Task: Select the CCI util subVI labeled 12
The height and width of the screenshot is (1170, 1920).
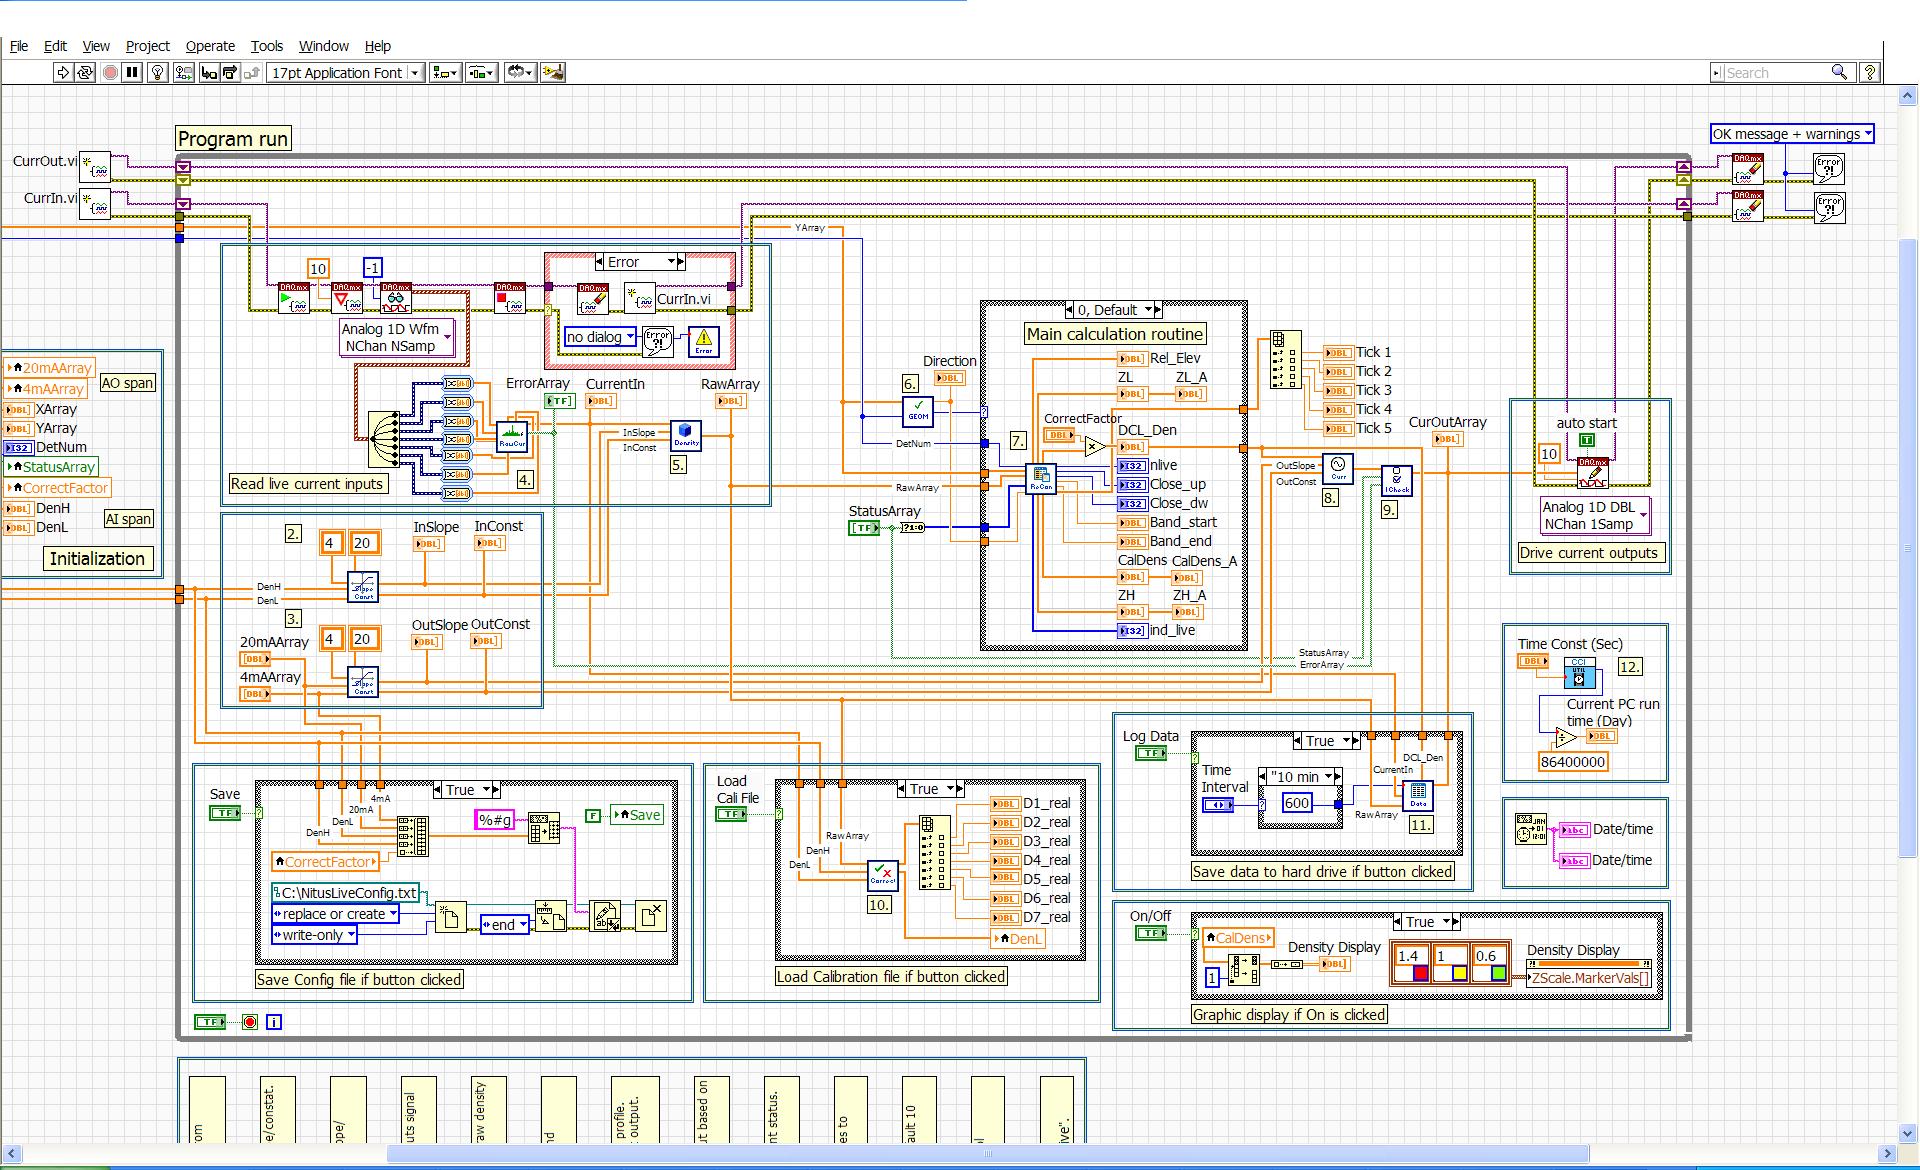Action: 1580,673
